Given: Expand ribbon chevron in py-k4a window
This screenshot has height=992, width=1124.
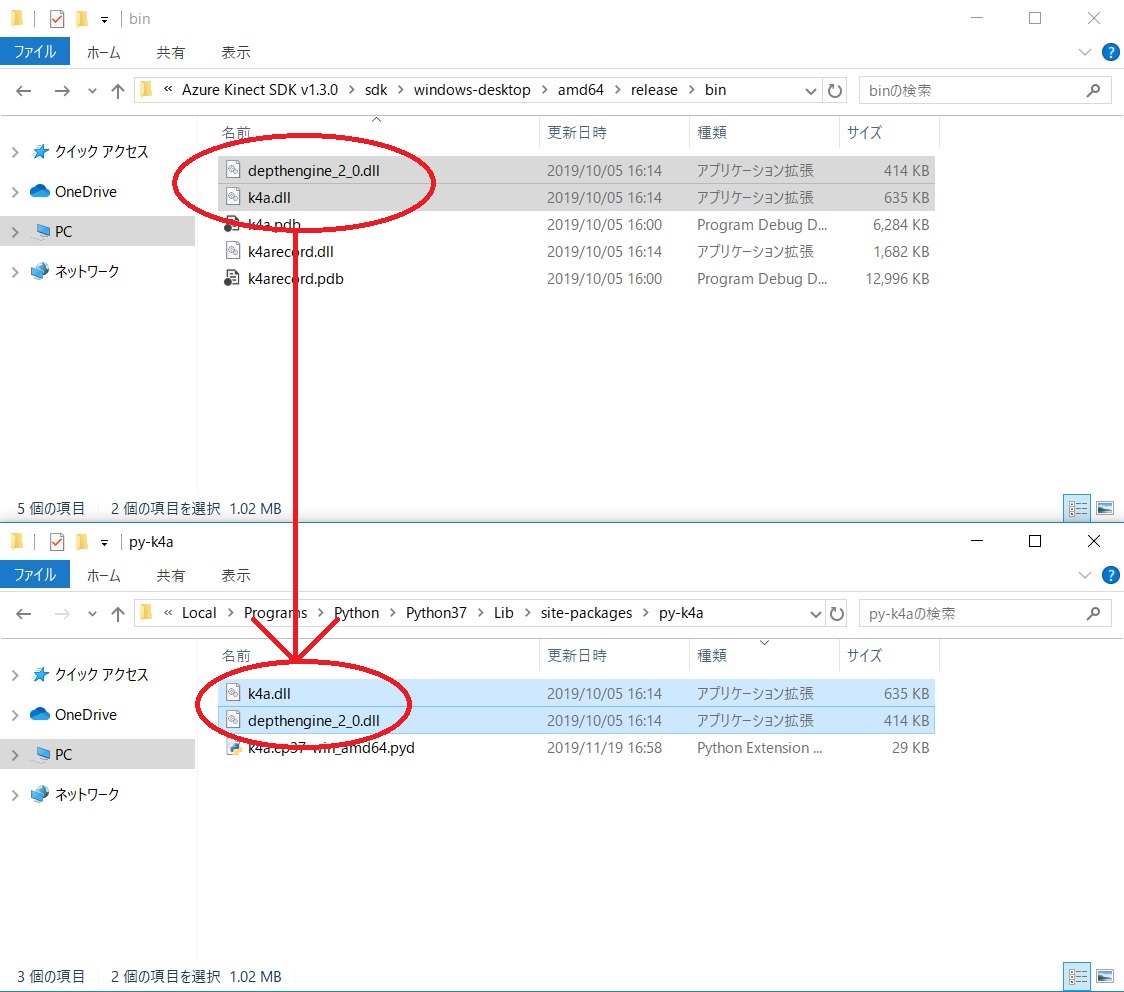Looking at the screenshot, I should point(1085,575).
